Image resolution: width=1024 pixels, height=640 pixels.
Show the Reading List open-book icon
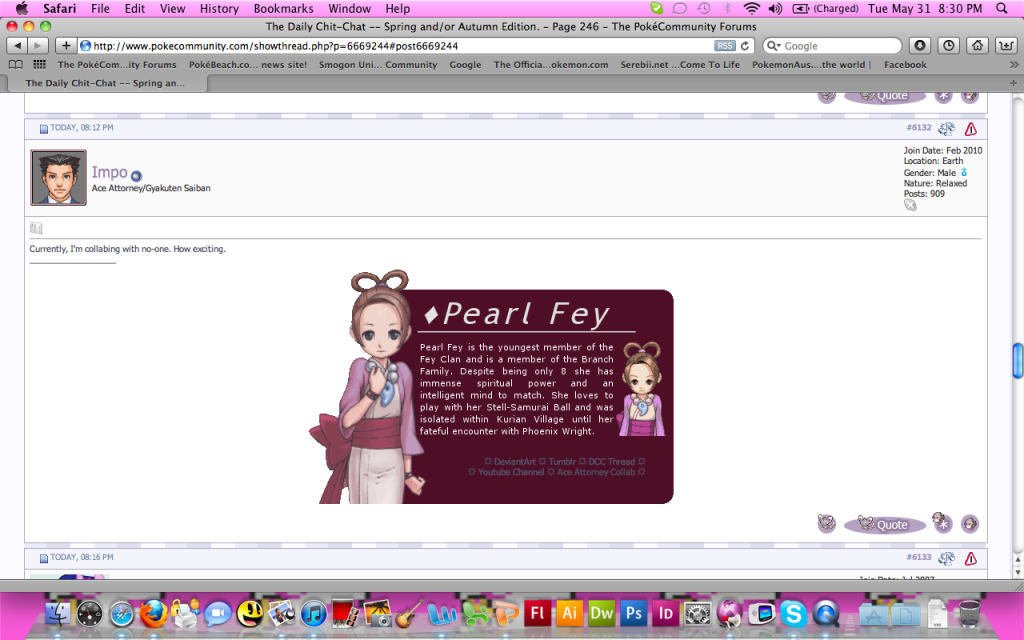[16, 65]
